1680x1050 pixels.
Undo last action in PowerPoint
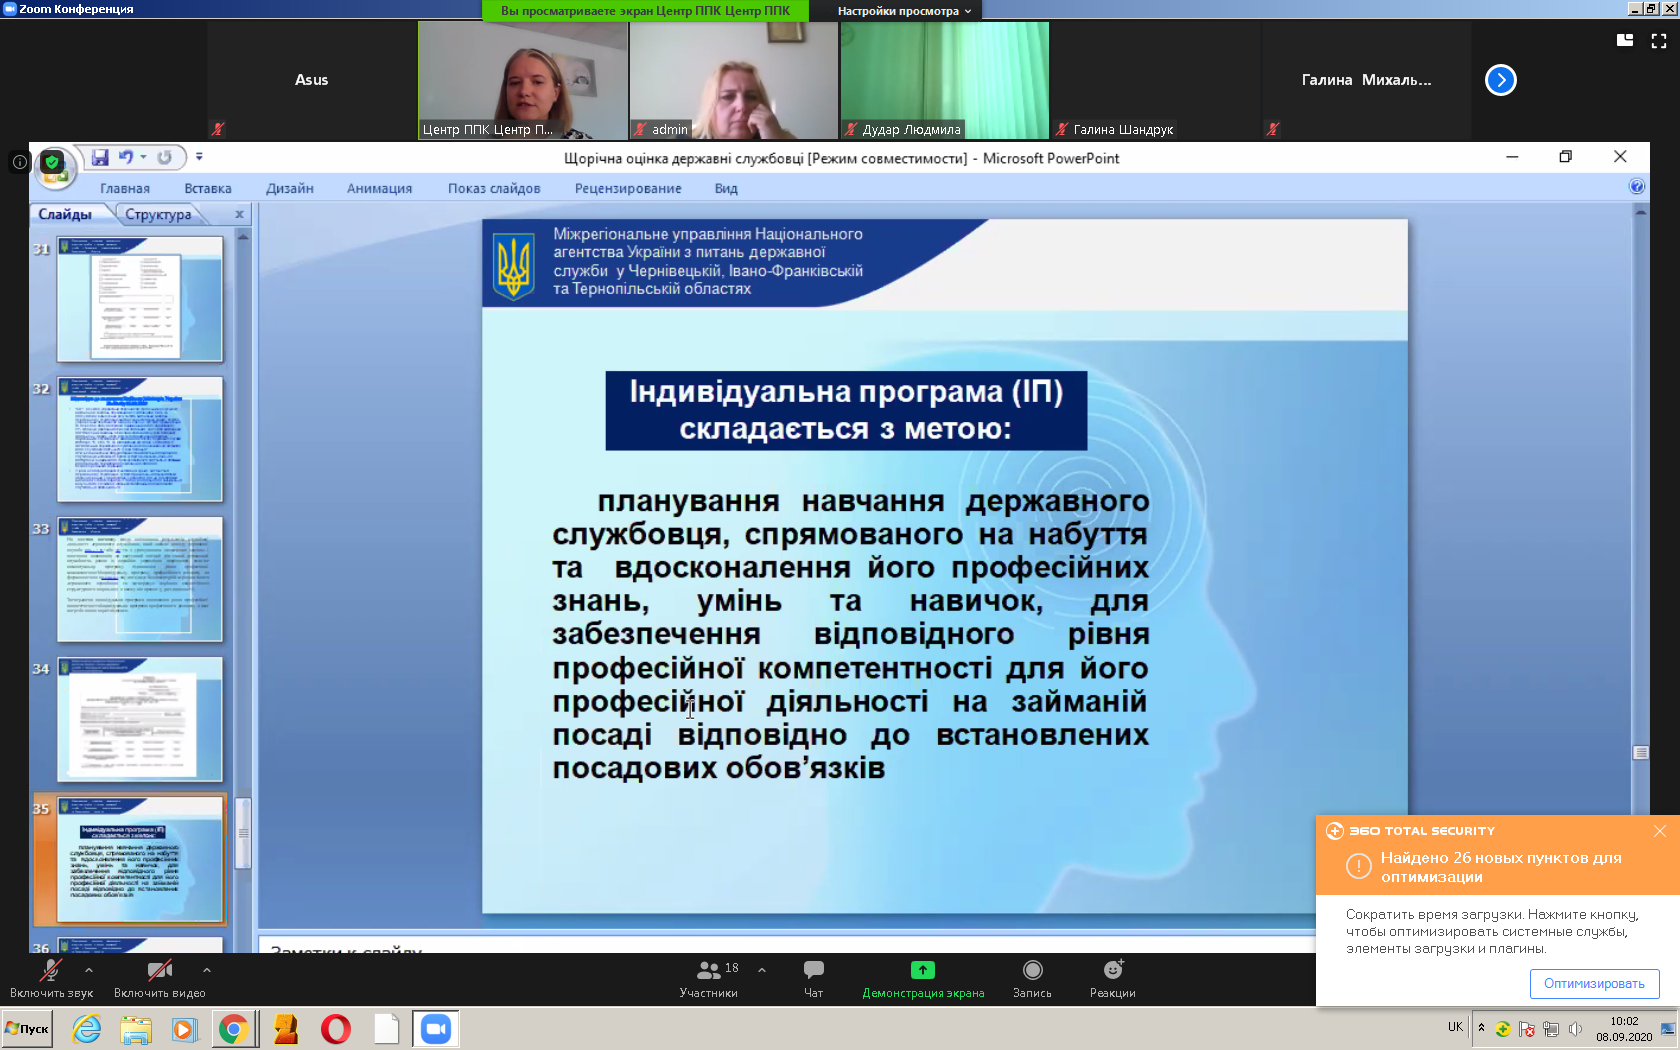pyautogui.click(x=126, y=157)
